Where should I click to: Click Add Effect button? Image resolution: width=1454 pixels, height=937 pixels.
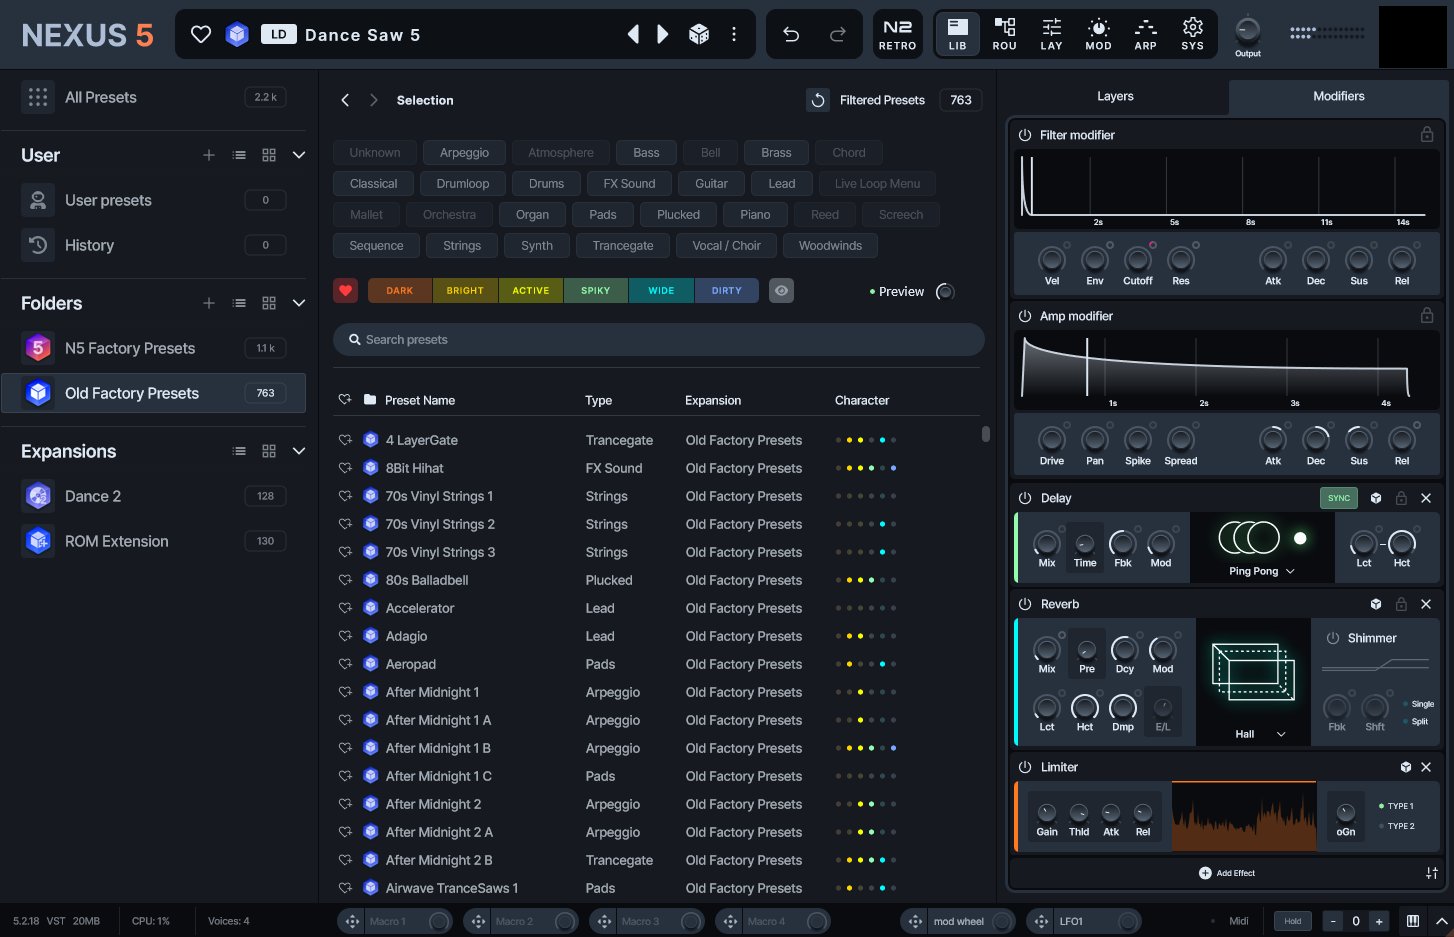1227,873
